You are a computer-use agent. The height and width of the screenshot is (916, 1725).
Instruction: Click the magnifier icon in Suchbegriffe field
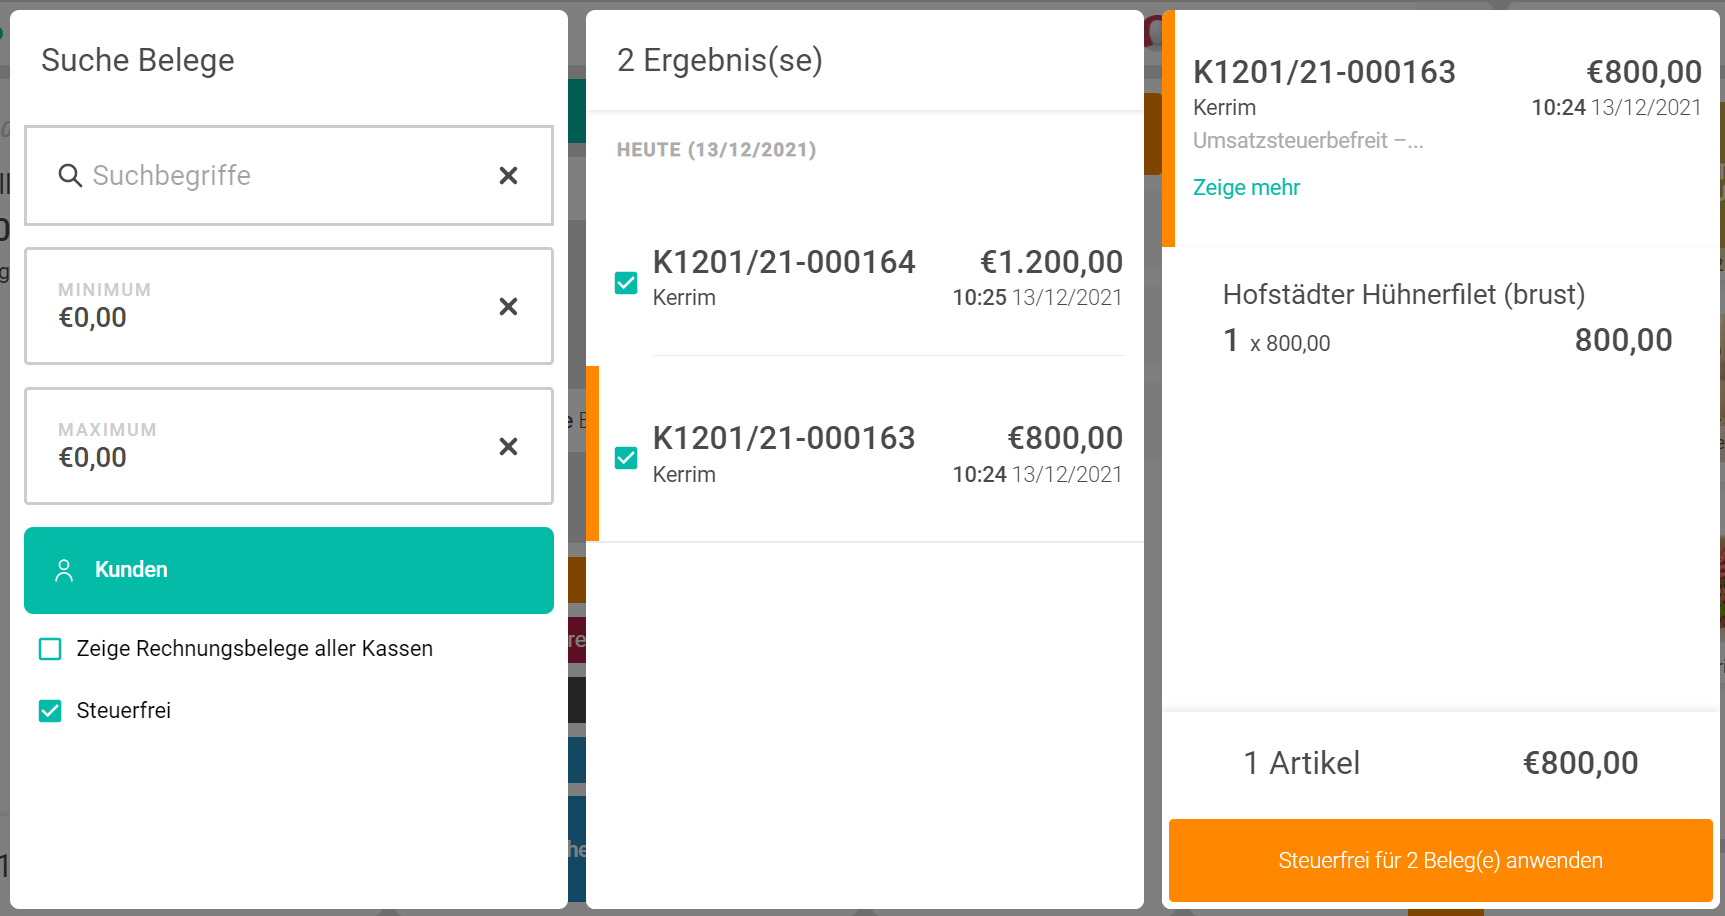(69, 176)
